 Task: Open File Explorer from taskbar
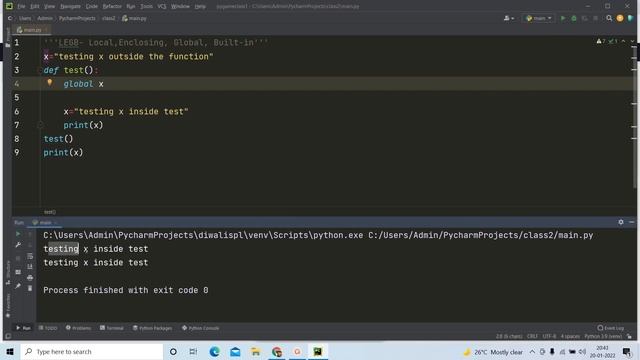[x=256, y=351]
